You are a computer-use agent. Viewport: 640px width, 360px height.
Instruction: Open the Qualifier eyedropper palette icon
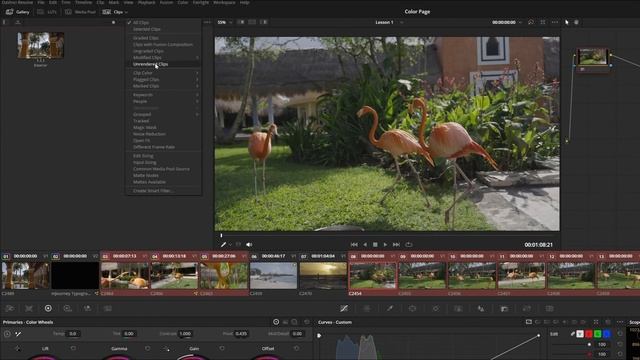(x=390, y=309)
